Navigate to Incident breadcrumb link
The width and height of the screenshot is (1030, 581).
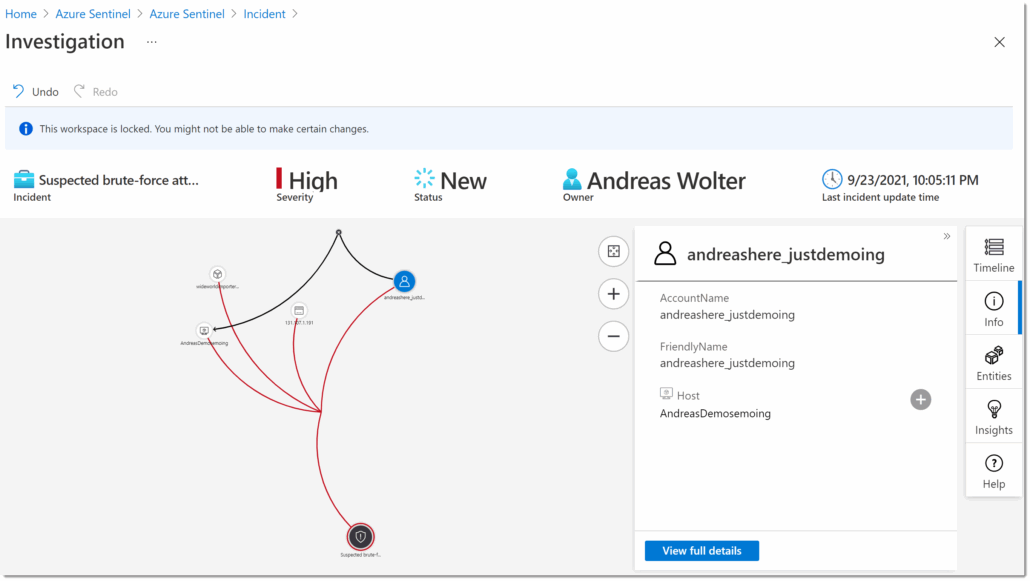coord(265,14)
